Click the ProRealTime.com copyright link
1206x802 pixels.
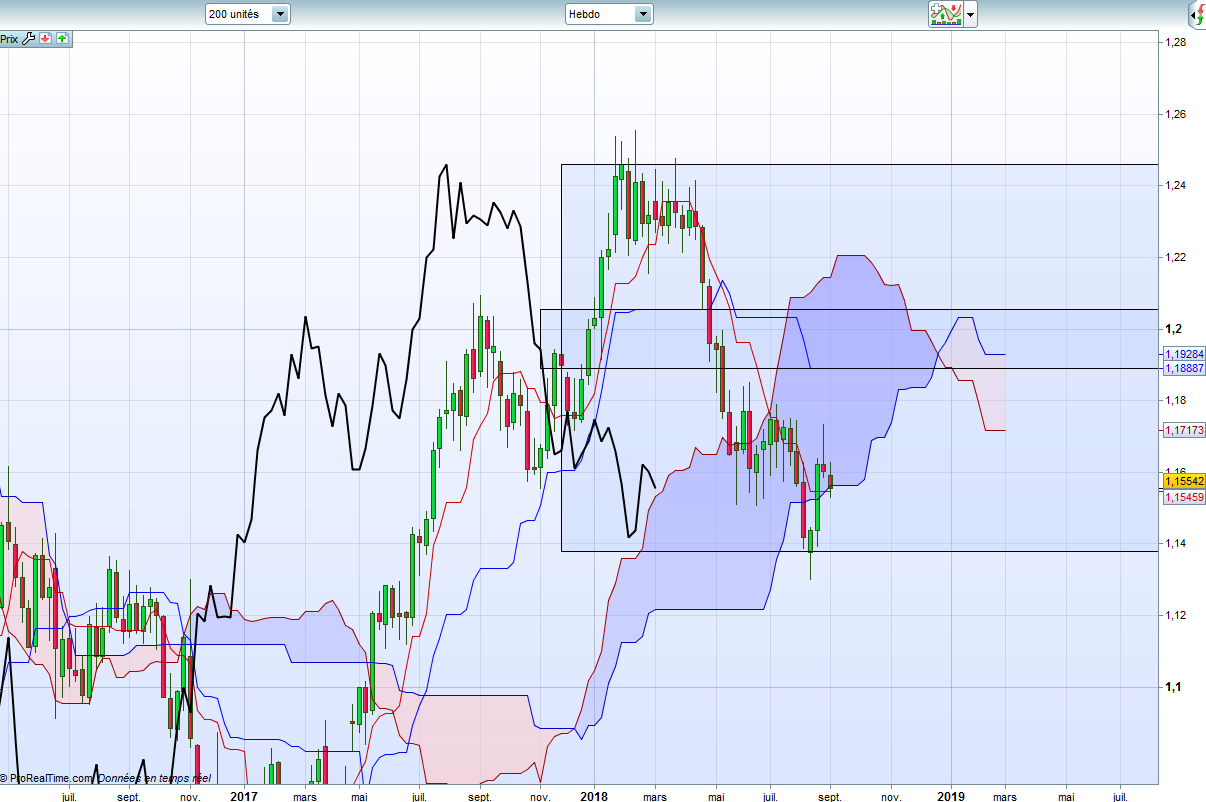[50, 778]
